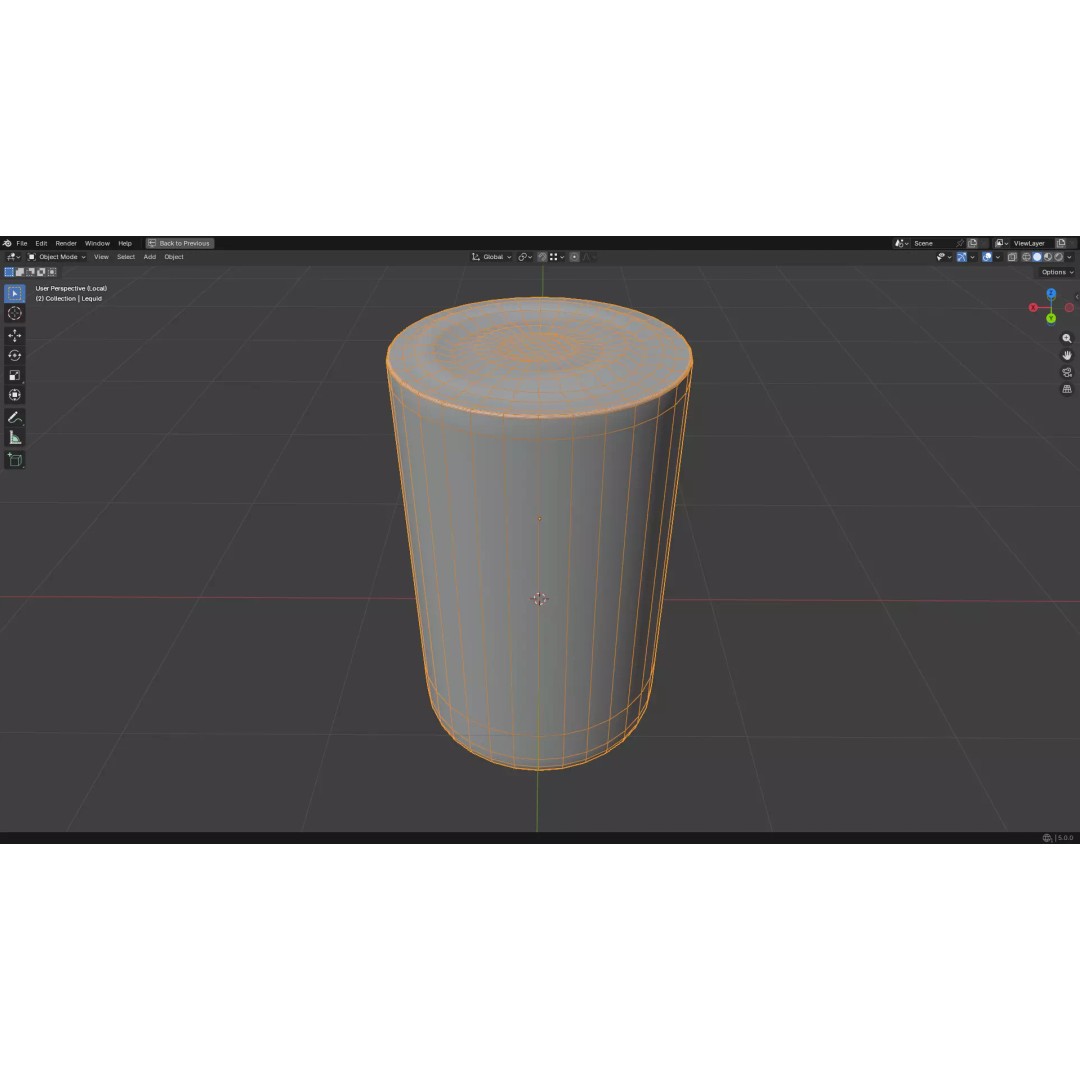Click the 3D cursor crosshair in viewport
This screenshot has width=1080, height=1080.
click(539, 599)
